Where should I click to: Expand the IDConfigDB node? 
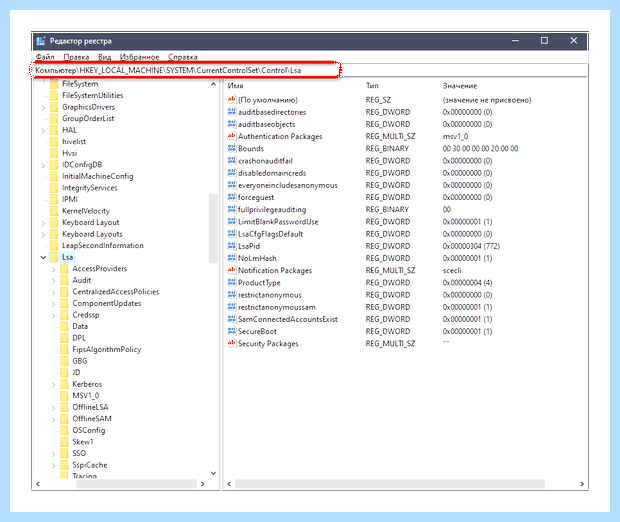coord(43,165)
